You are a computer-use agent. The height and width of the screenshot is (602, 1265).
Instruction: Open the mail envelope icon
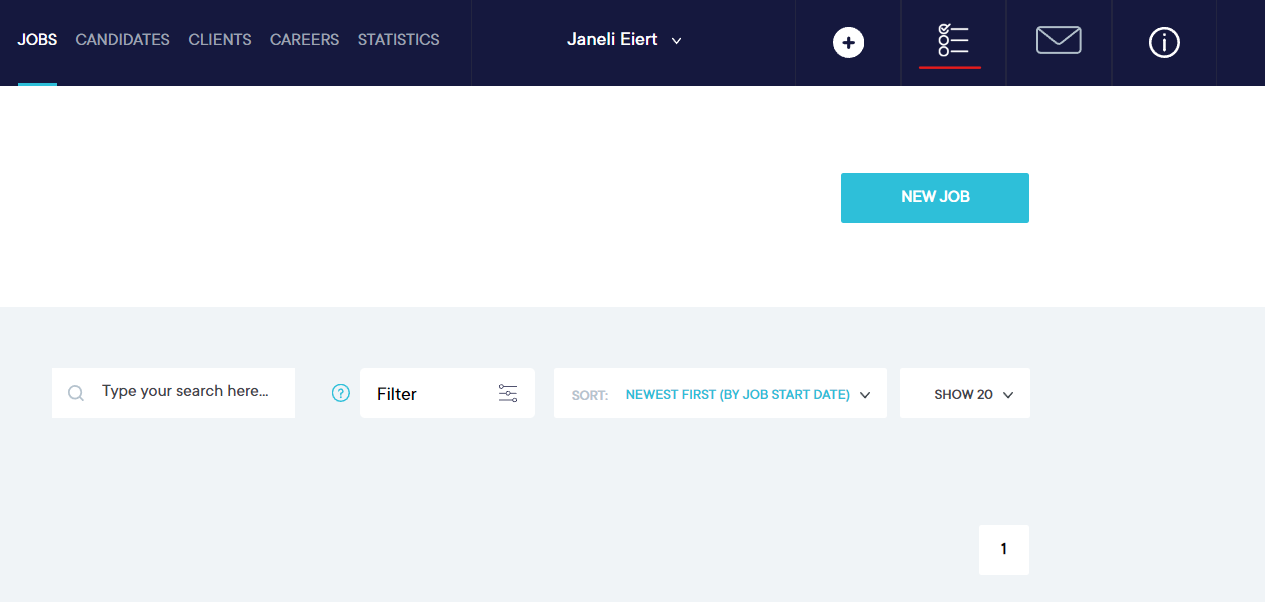pos(1058,41)
